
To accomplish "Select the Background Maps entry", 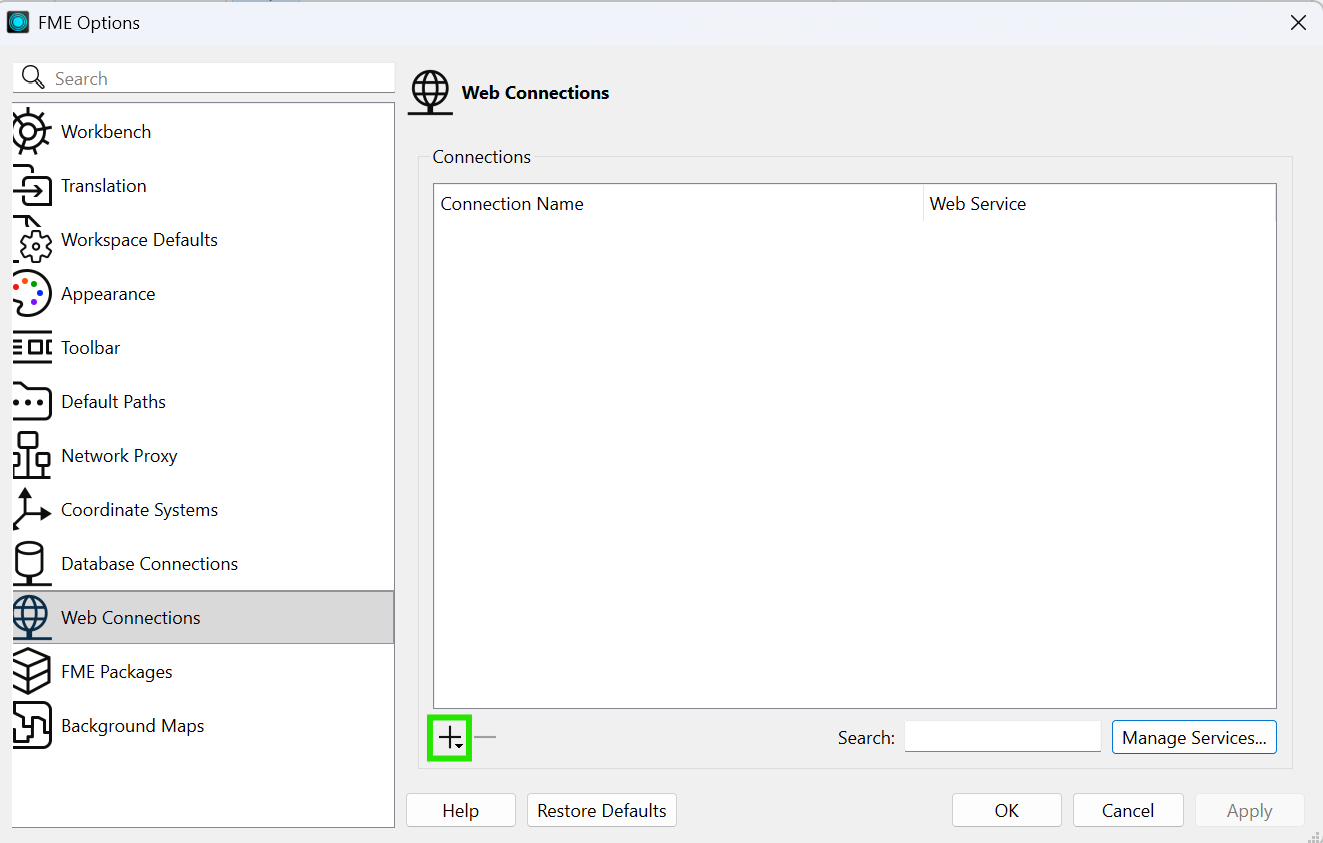I will tap(203, 726).
